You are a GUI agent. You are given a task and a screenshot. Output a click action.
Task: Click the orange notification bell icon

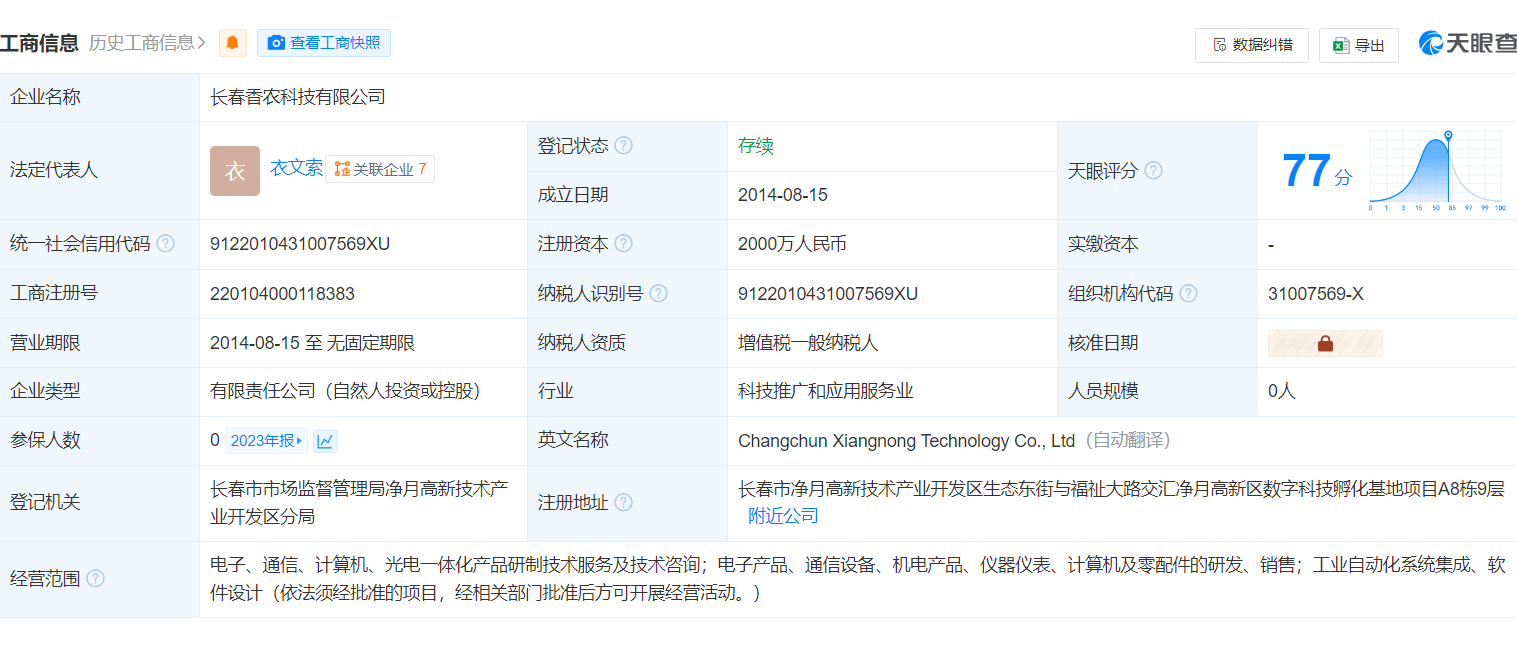(x=232, y=43)
